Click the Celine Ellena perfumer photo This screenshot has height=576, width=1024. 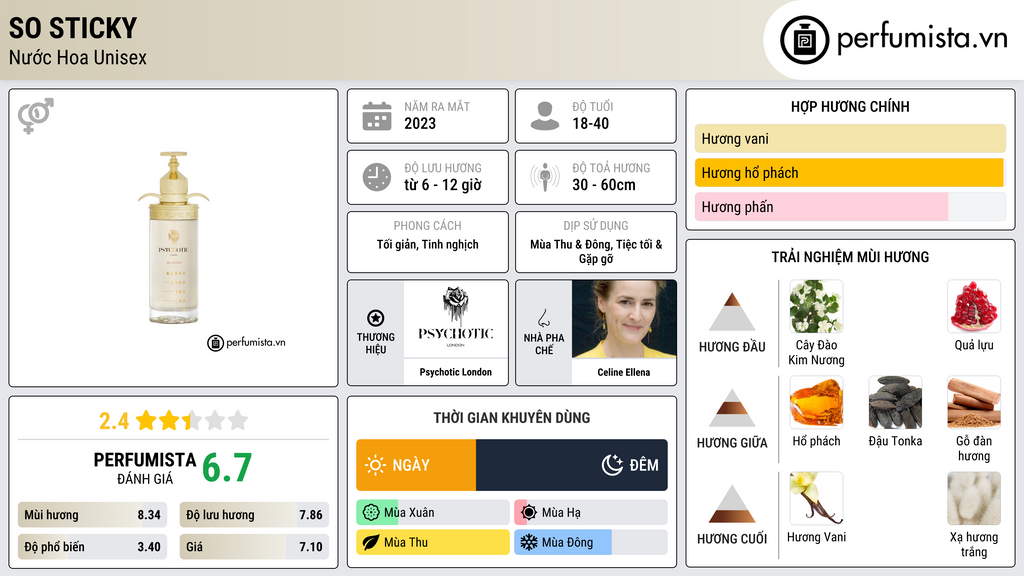click(x=624, y=319)
